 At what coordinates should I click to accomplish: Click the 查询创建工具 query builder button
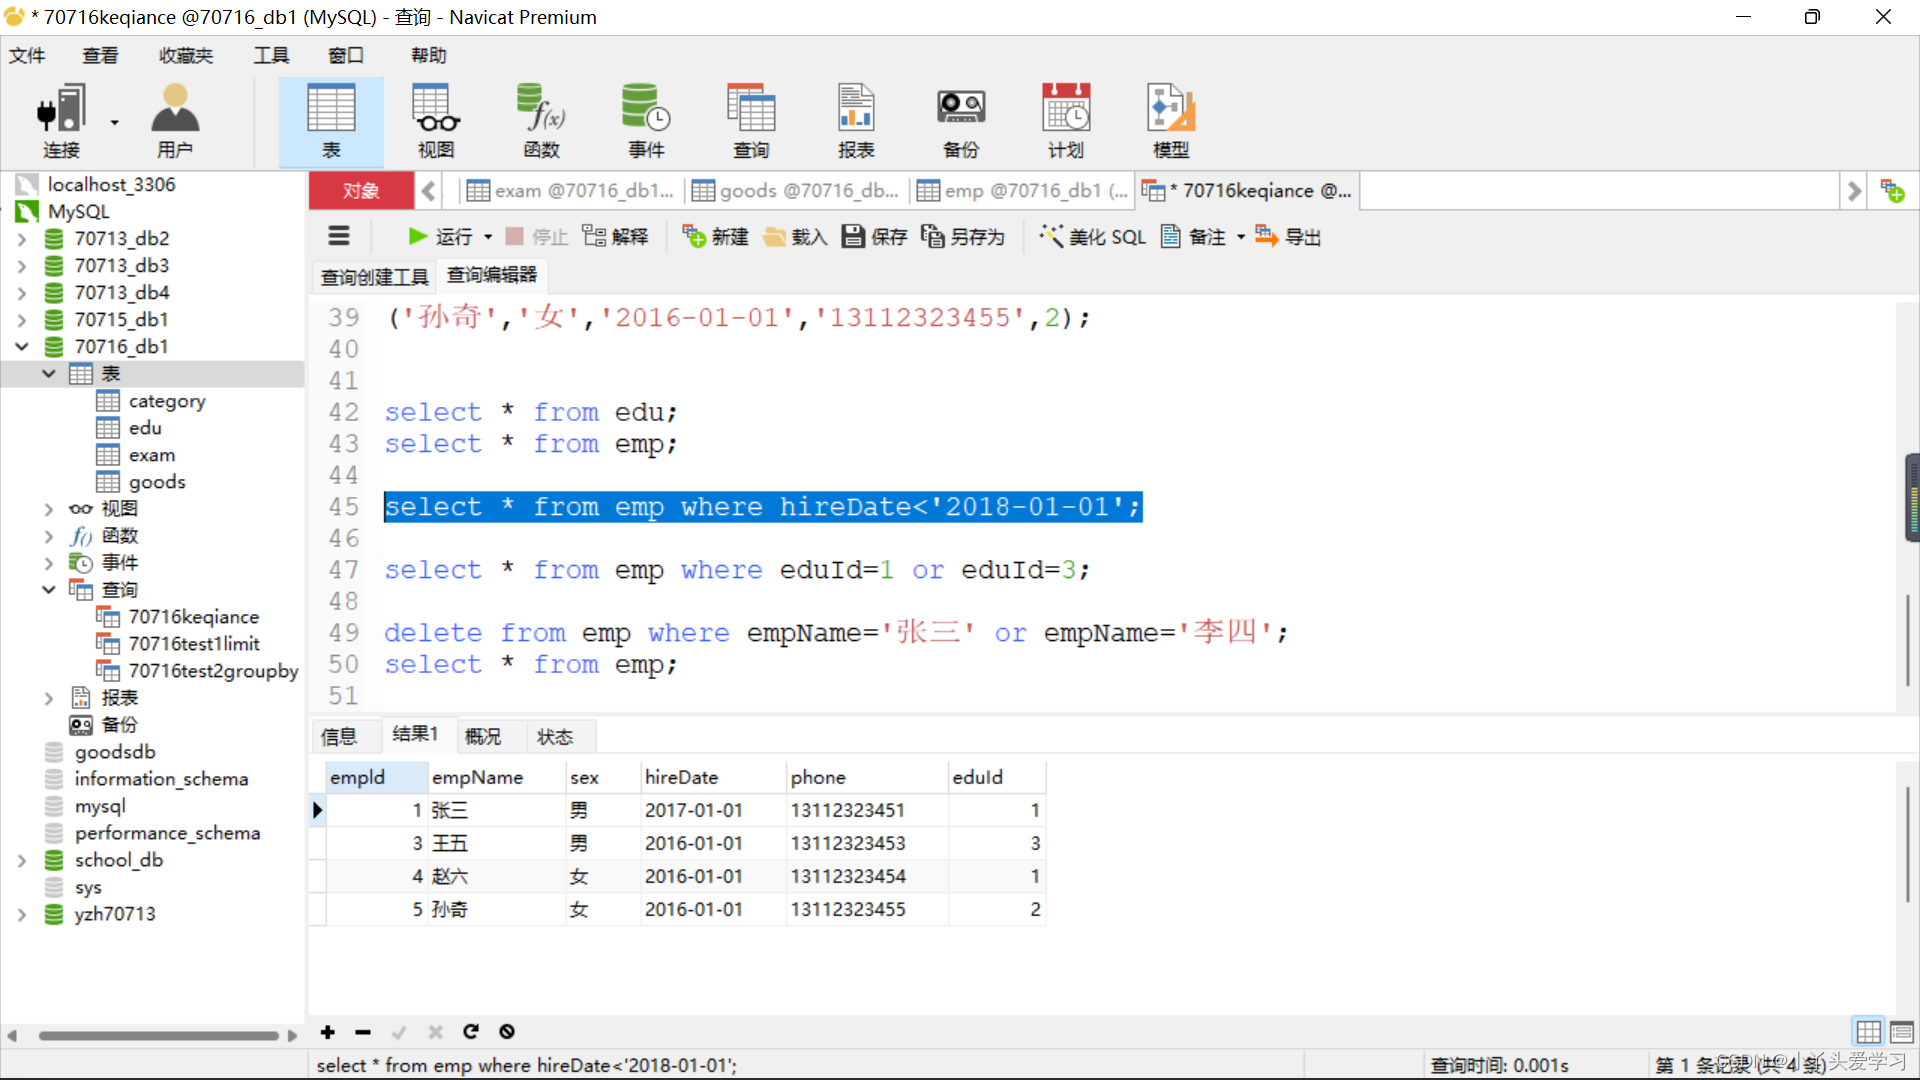(371, 274)
